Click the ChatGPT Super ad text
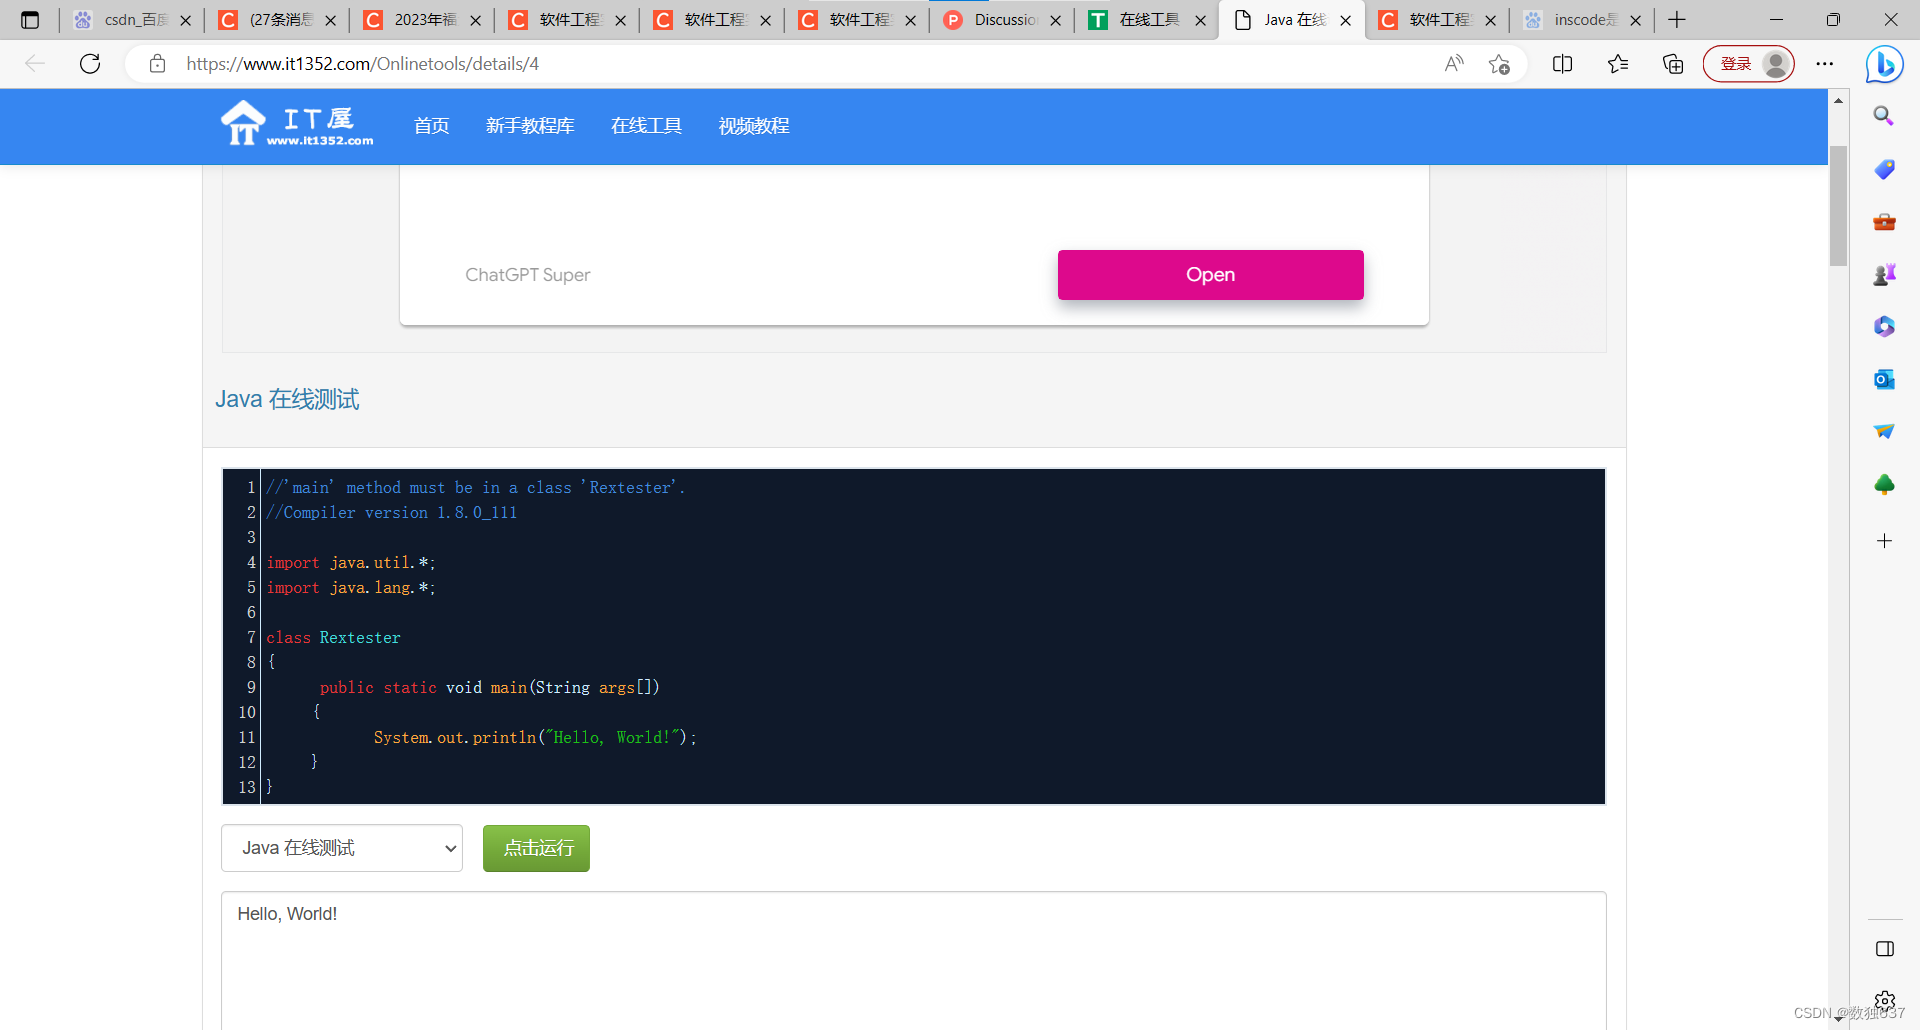Image resolution: width=1920 pixels, height=1030 pixels. point(527,275)
